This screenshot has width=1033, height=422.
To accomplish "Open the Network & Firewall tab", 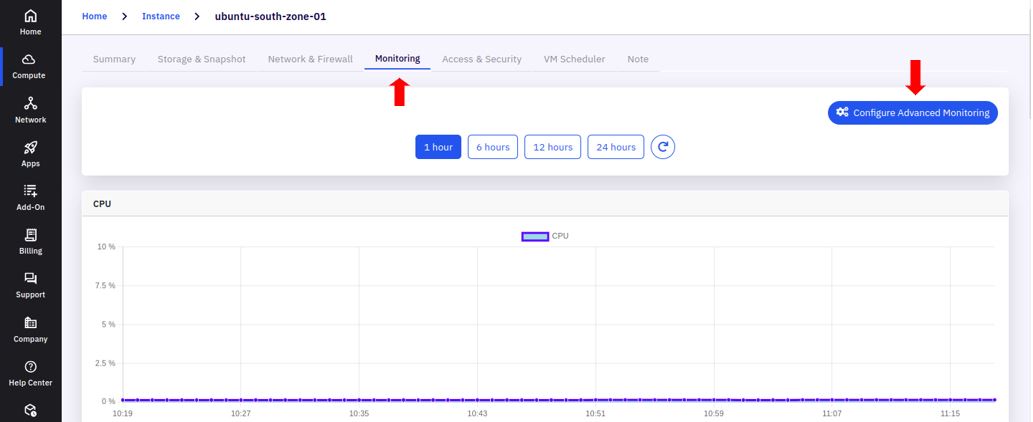I will 310,59.
